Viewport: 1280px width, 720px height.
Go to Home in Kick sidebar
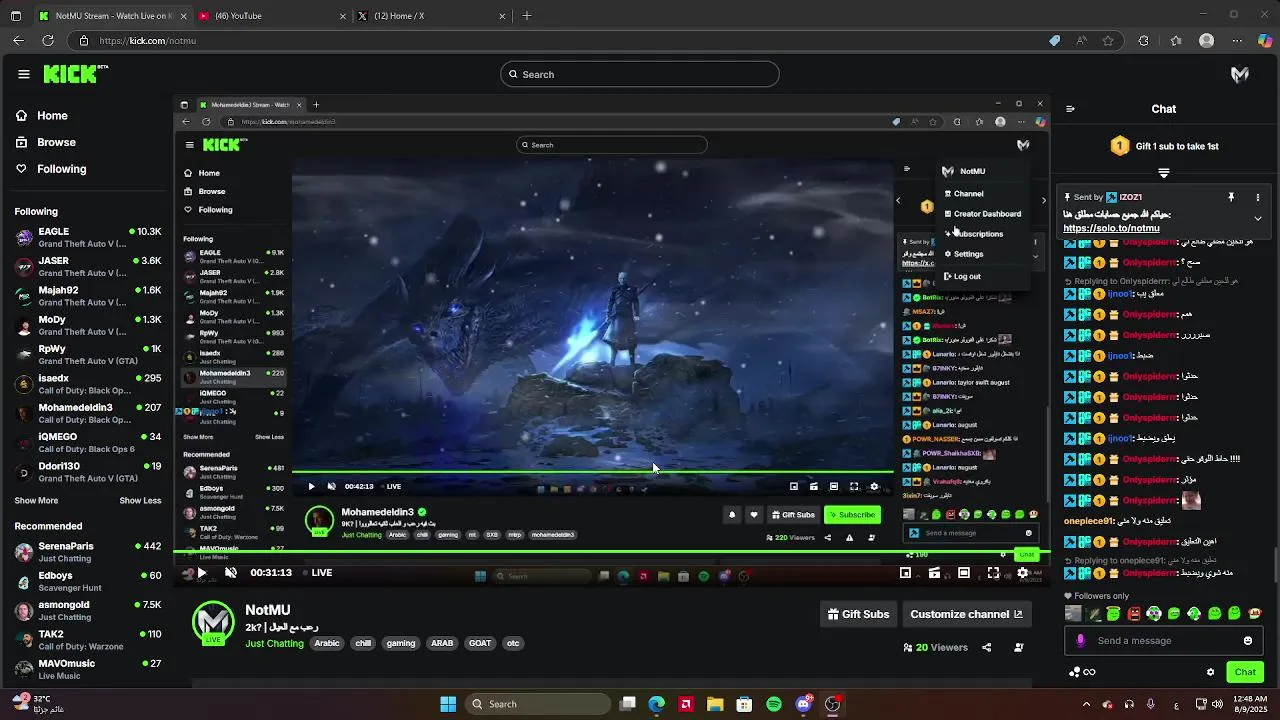tap(42, 116)
